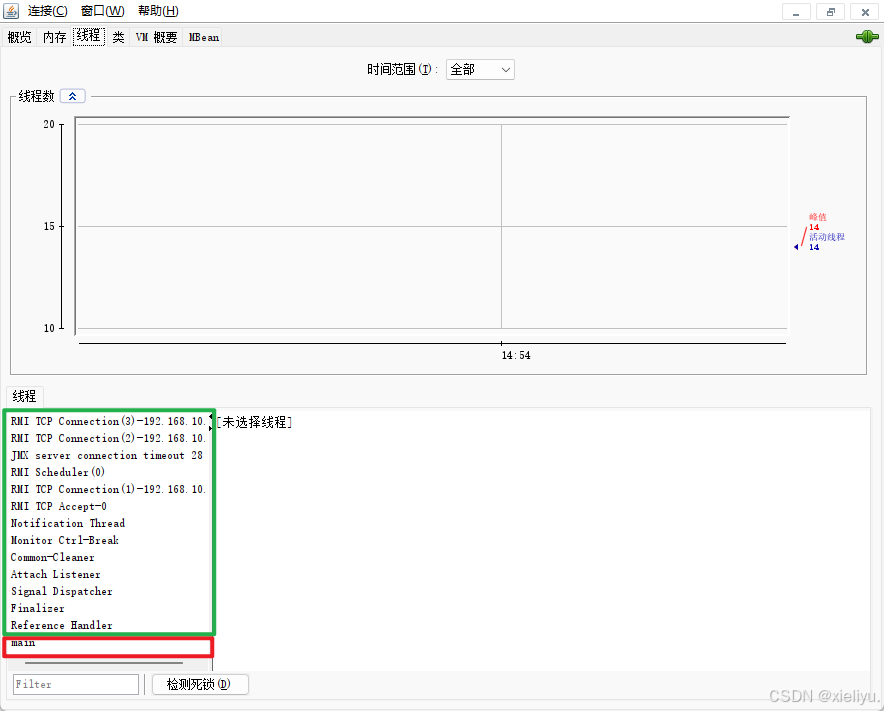Click the 检测死锁(D) button
This screenshot has width=884, height=711.
[x=200, y=684]
